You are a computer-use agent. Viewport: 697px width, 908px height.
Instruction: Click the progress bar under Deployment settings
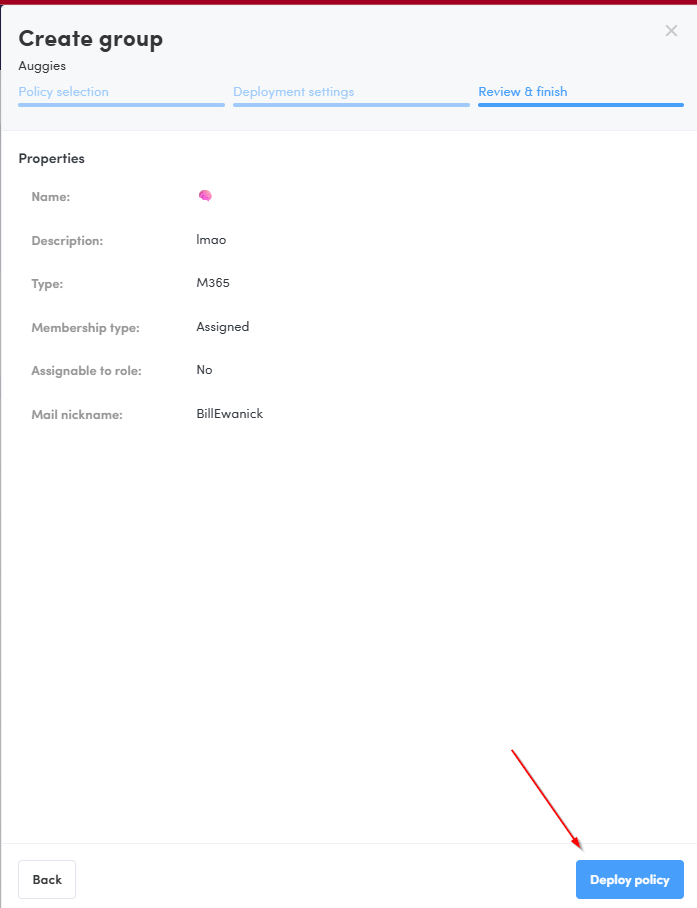coord(351,105)
